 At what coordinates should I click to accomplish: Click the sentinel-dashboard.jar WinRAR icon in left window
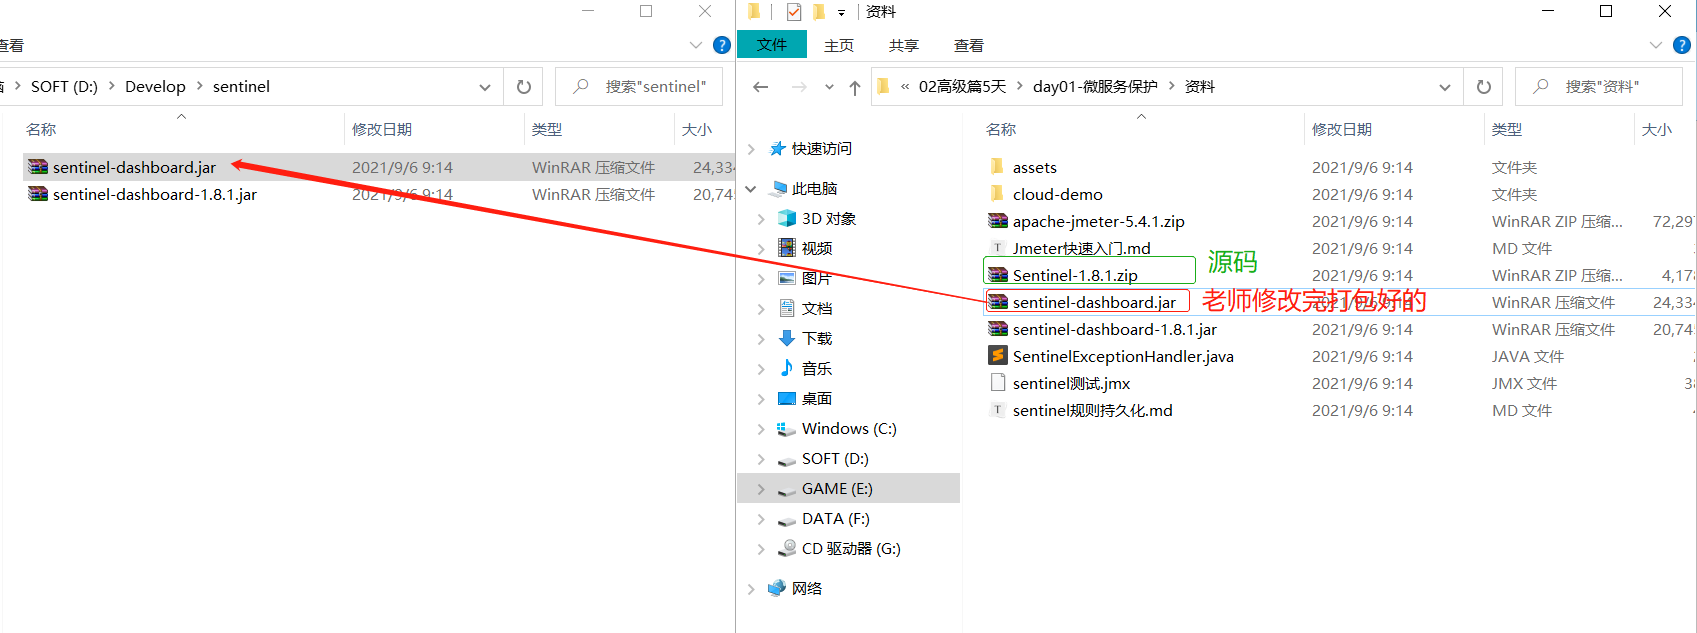38,167
